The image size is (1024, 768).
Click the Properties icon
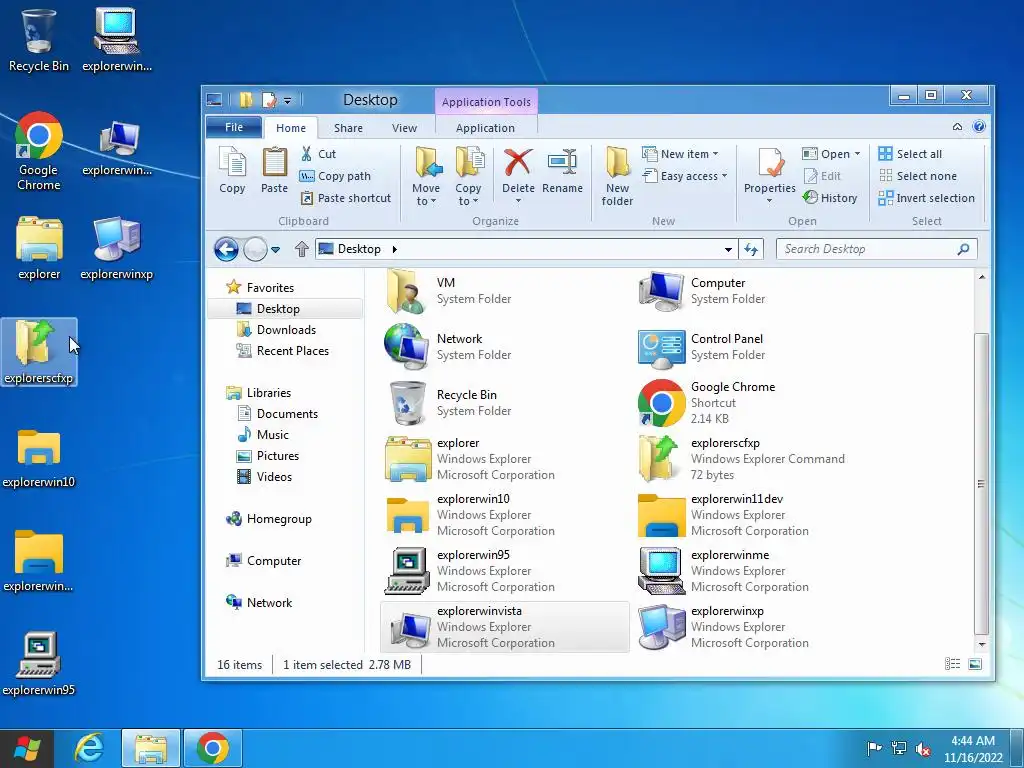tap(770, 164)
